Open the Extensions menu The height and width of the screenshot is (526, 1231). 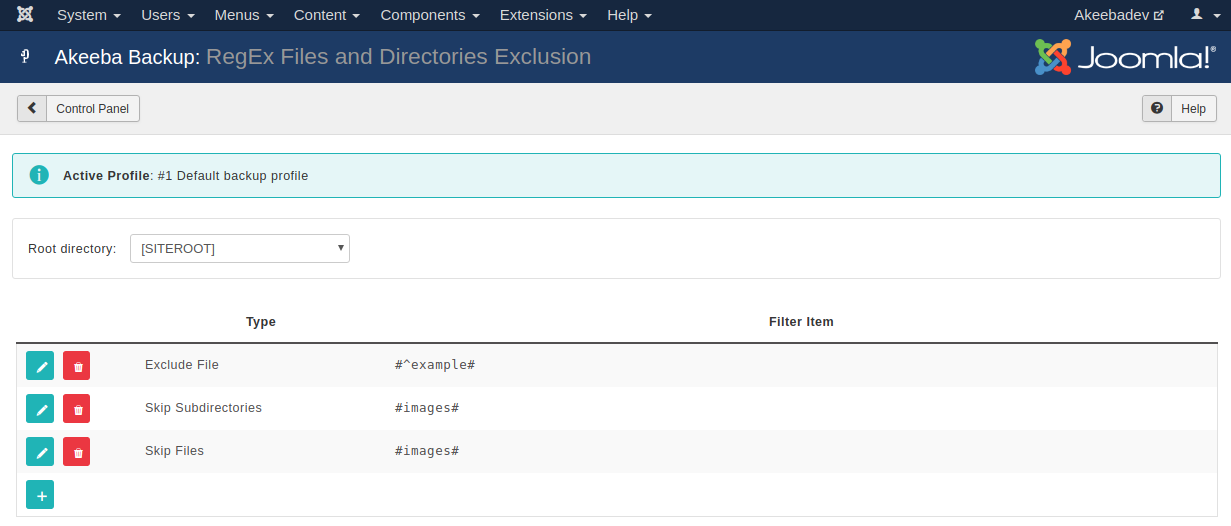543,15
